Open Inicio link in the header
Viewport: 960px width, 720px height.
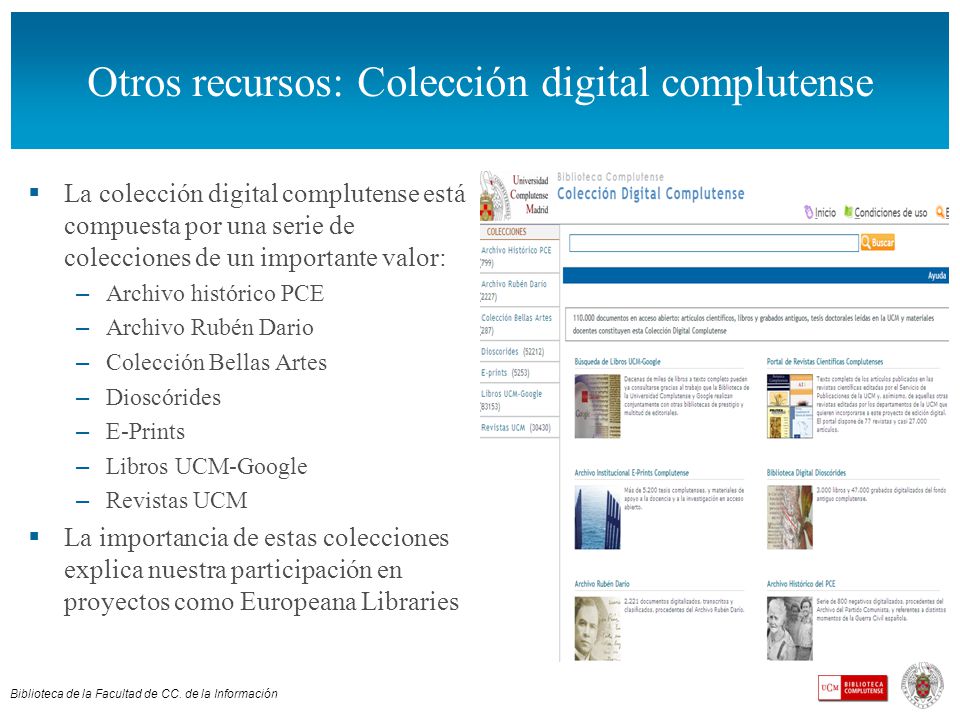(x=825, y=212)
